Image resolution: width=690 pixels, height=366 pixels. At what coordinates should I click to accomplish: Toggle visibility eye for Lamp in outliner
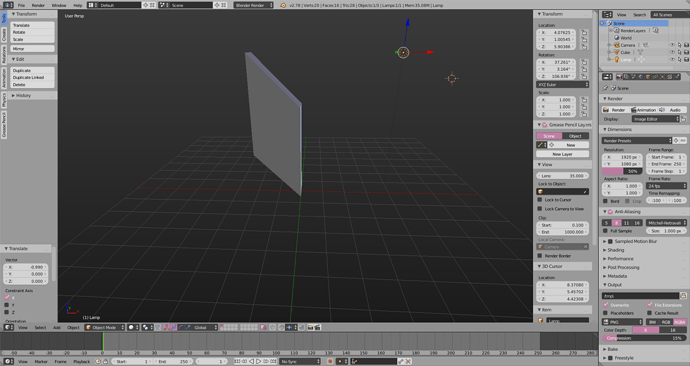[672, 59]
